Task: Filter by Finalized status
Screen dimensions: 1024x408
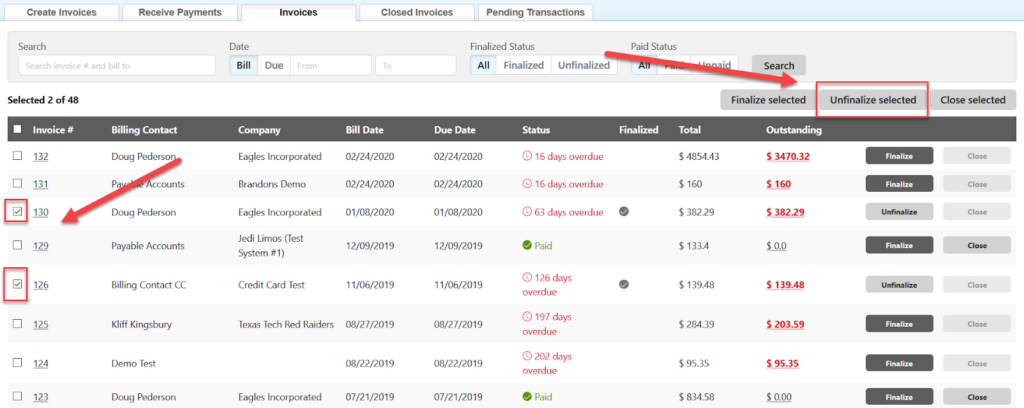Action: 523,65
